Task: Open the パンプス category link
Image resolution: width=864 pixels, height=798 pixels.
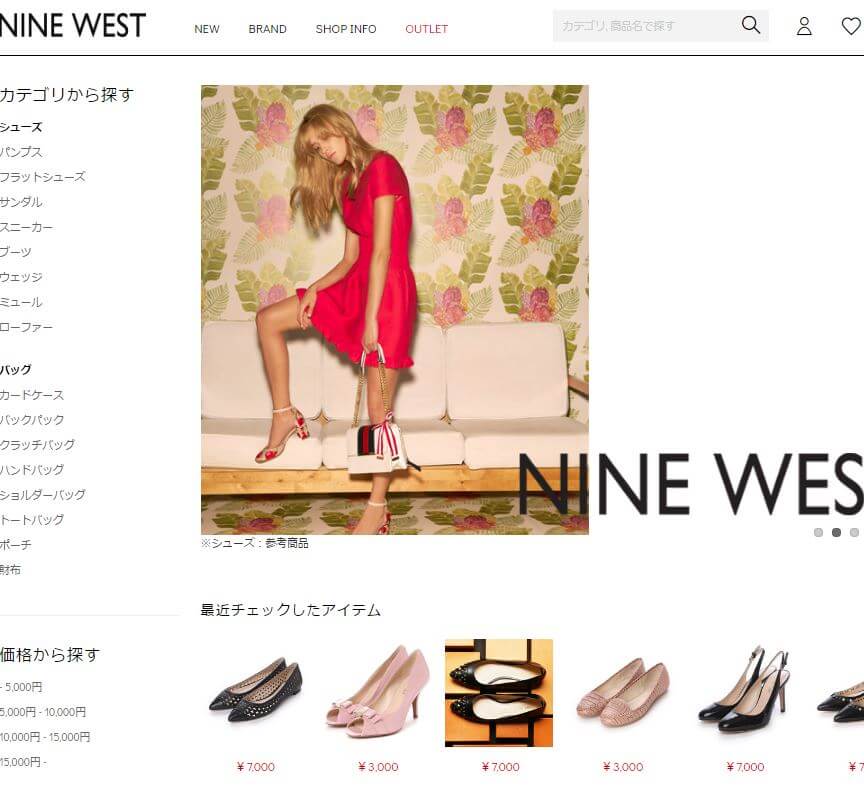Action: point(21,152)
